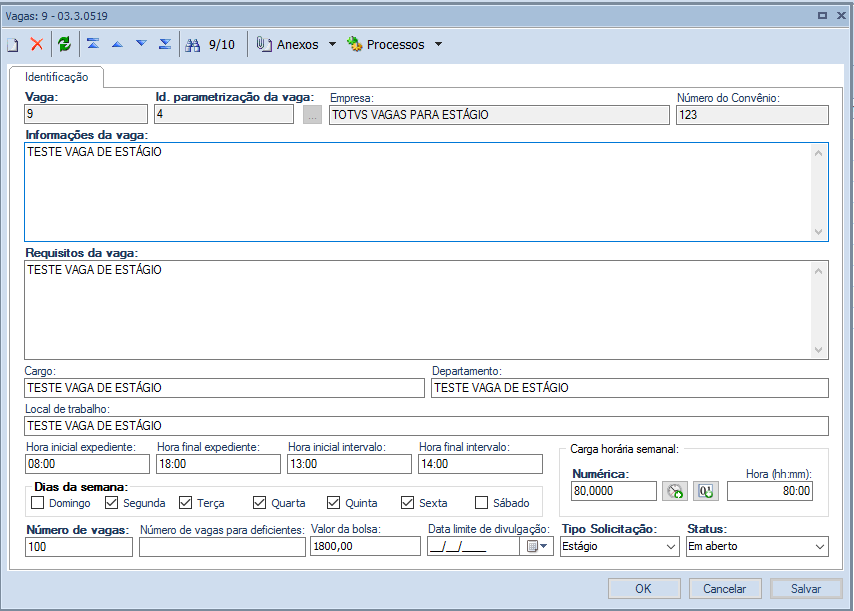Go to first record arrow icon
854x611 pixels.
pos(93,44)
